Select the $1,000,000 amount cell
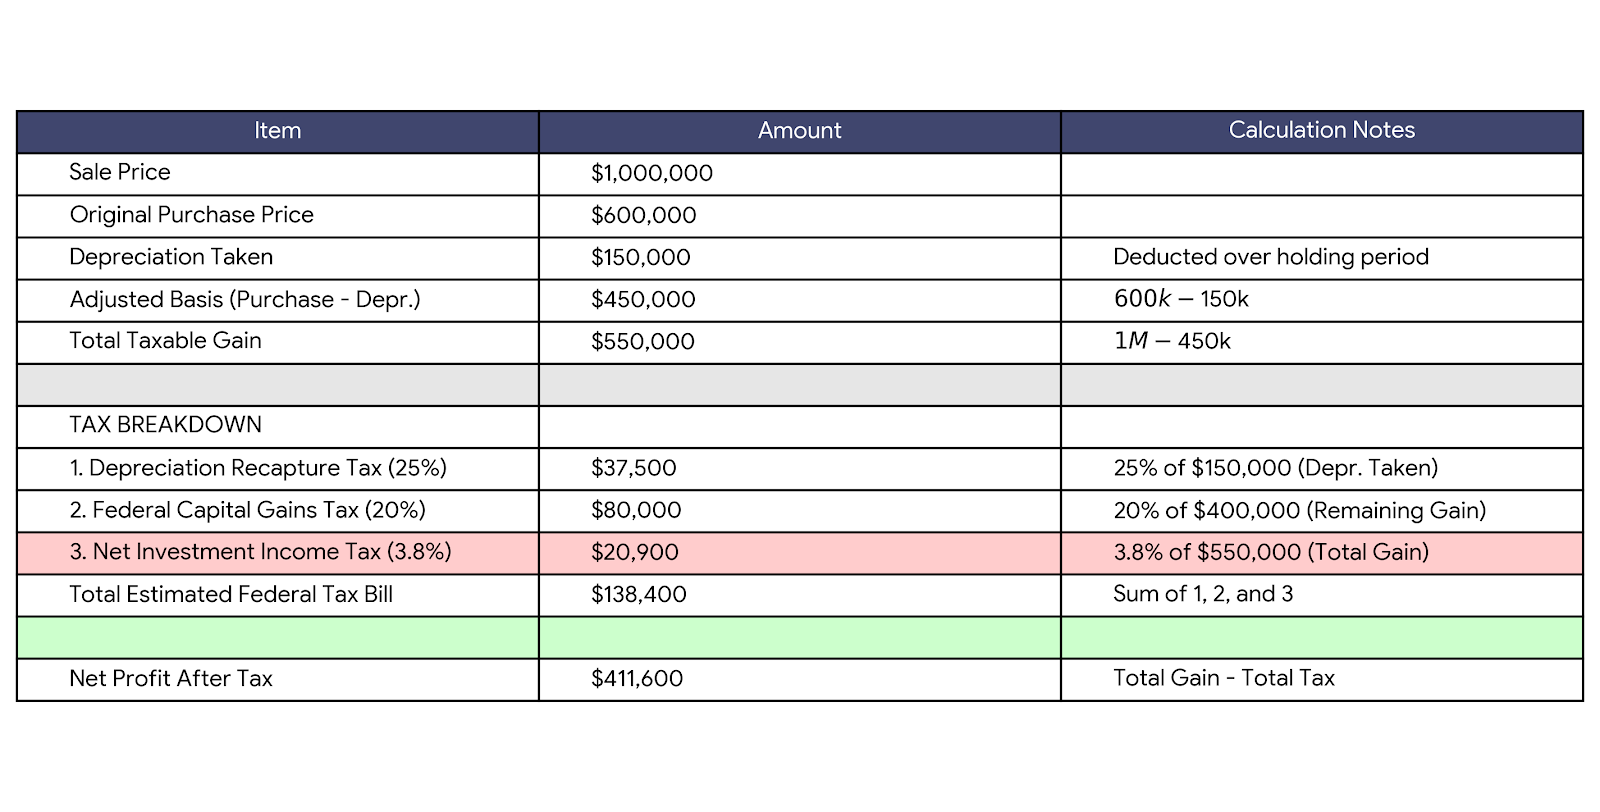The width and height of the screenshot is (1600, 812). [x=652, y=174]
